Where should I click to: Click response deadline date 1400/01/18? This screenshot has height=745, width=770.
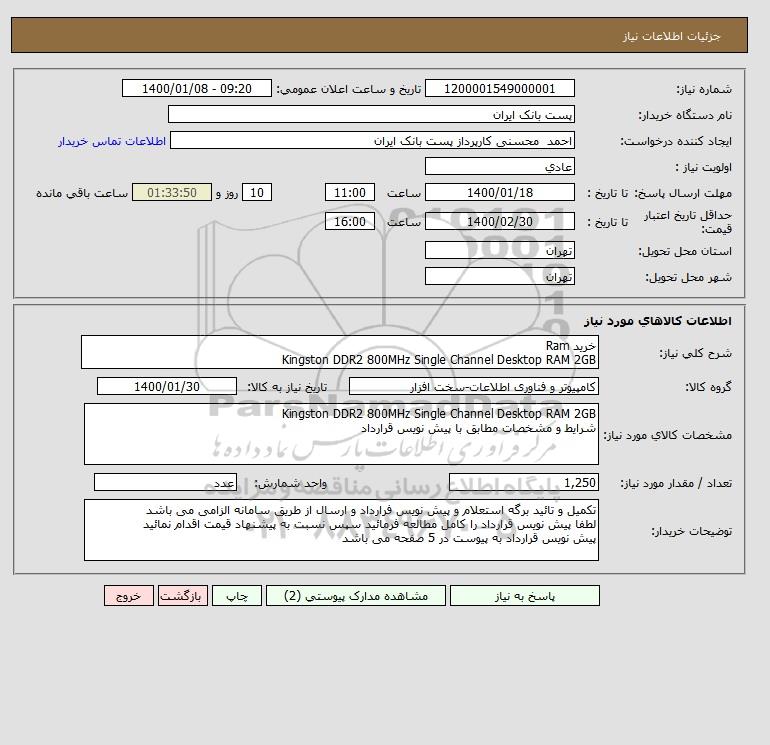(499, 193)
